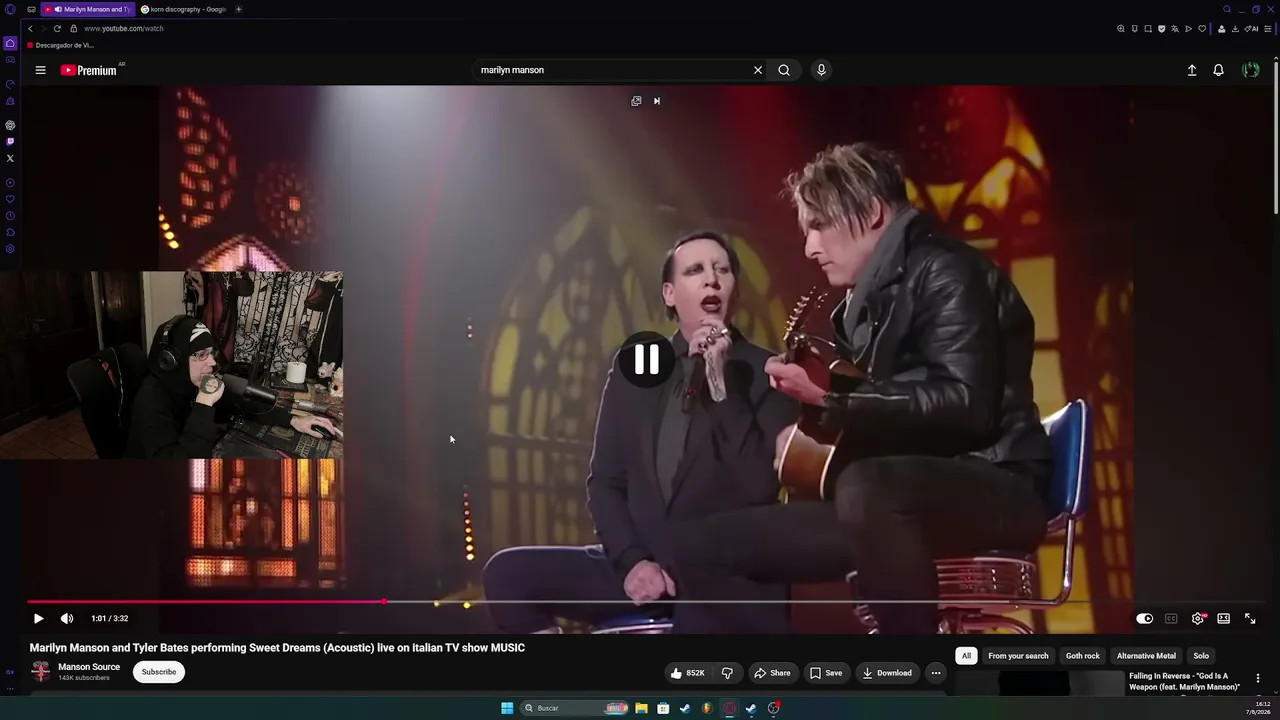Select the Solo filter chip
Image resolution: width=1280 pixels, height=720 pixels.
coord(1201,656)
